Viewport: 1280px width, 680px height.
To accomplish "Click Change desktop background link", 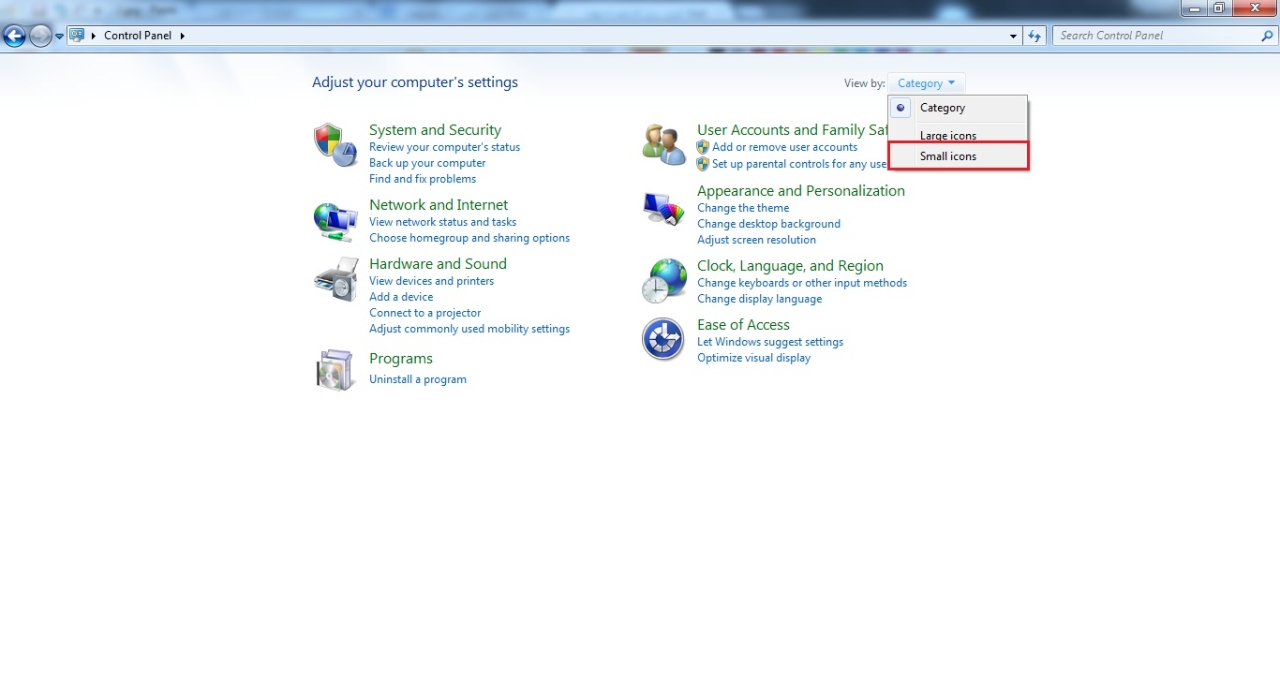I will [769, 224].
